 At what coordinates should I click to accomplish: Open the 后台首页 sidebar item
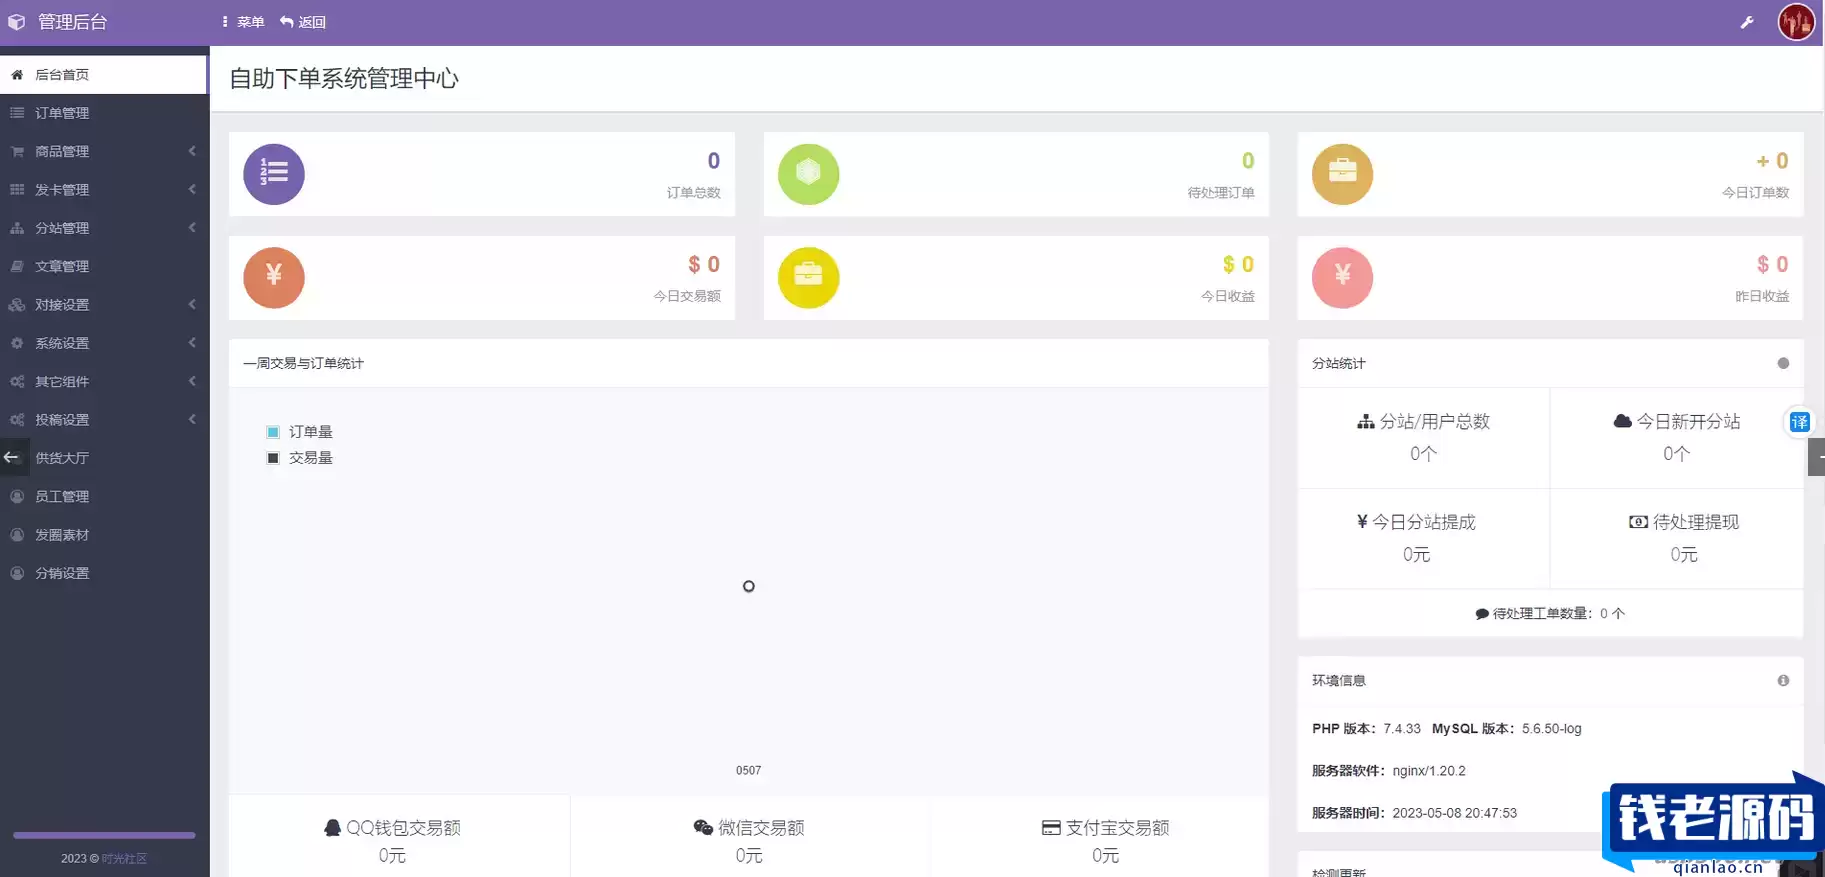tap(104, 75)
